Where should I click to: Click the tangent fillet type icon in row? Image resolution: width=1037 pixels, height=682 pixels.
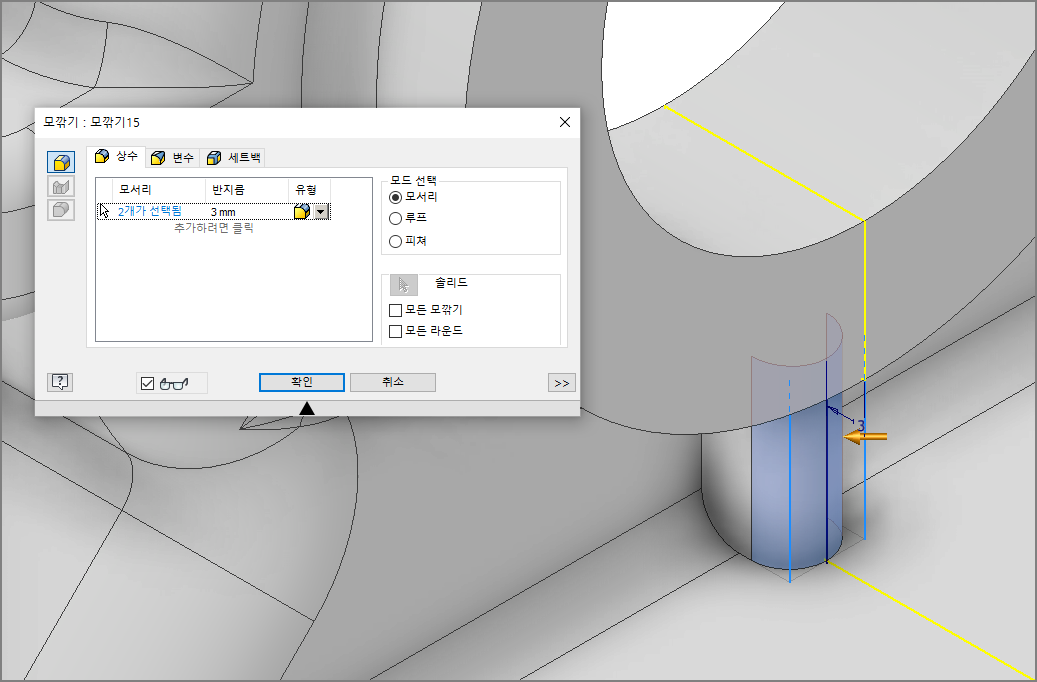[302, 212]
